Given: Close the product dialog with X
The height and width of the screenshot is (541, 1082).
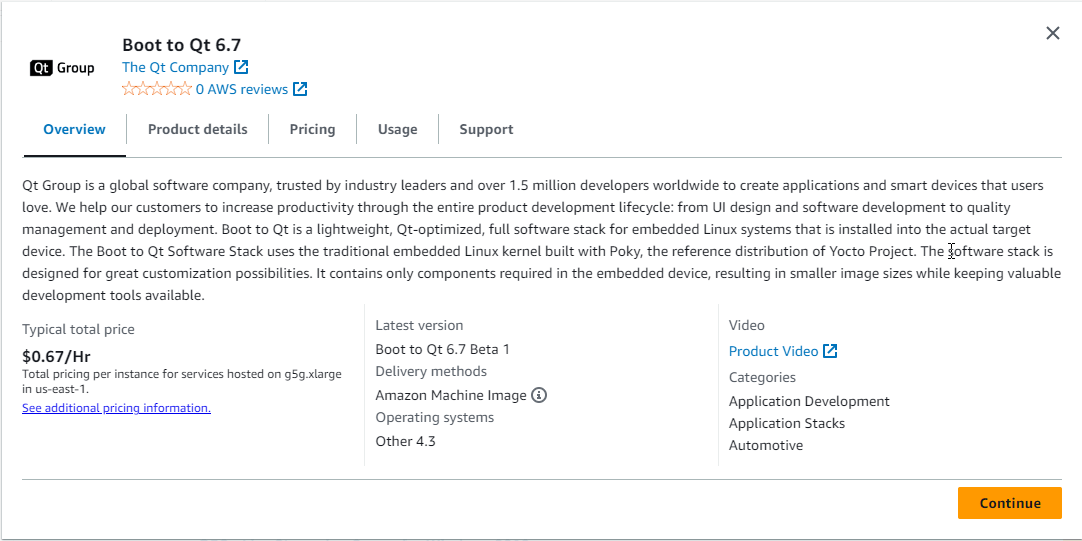Looking at the screenshot, I should (x=1052, y=33).
